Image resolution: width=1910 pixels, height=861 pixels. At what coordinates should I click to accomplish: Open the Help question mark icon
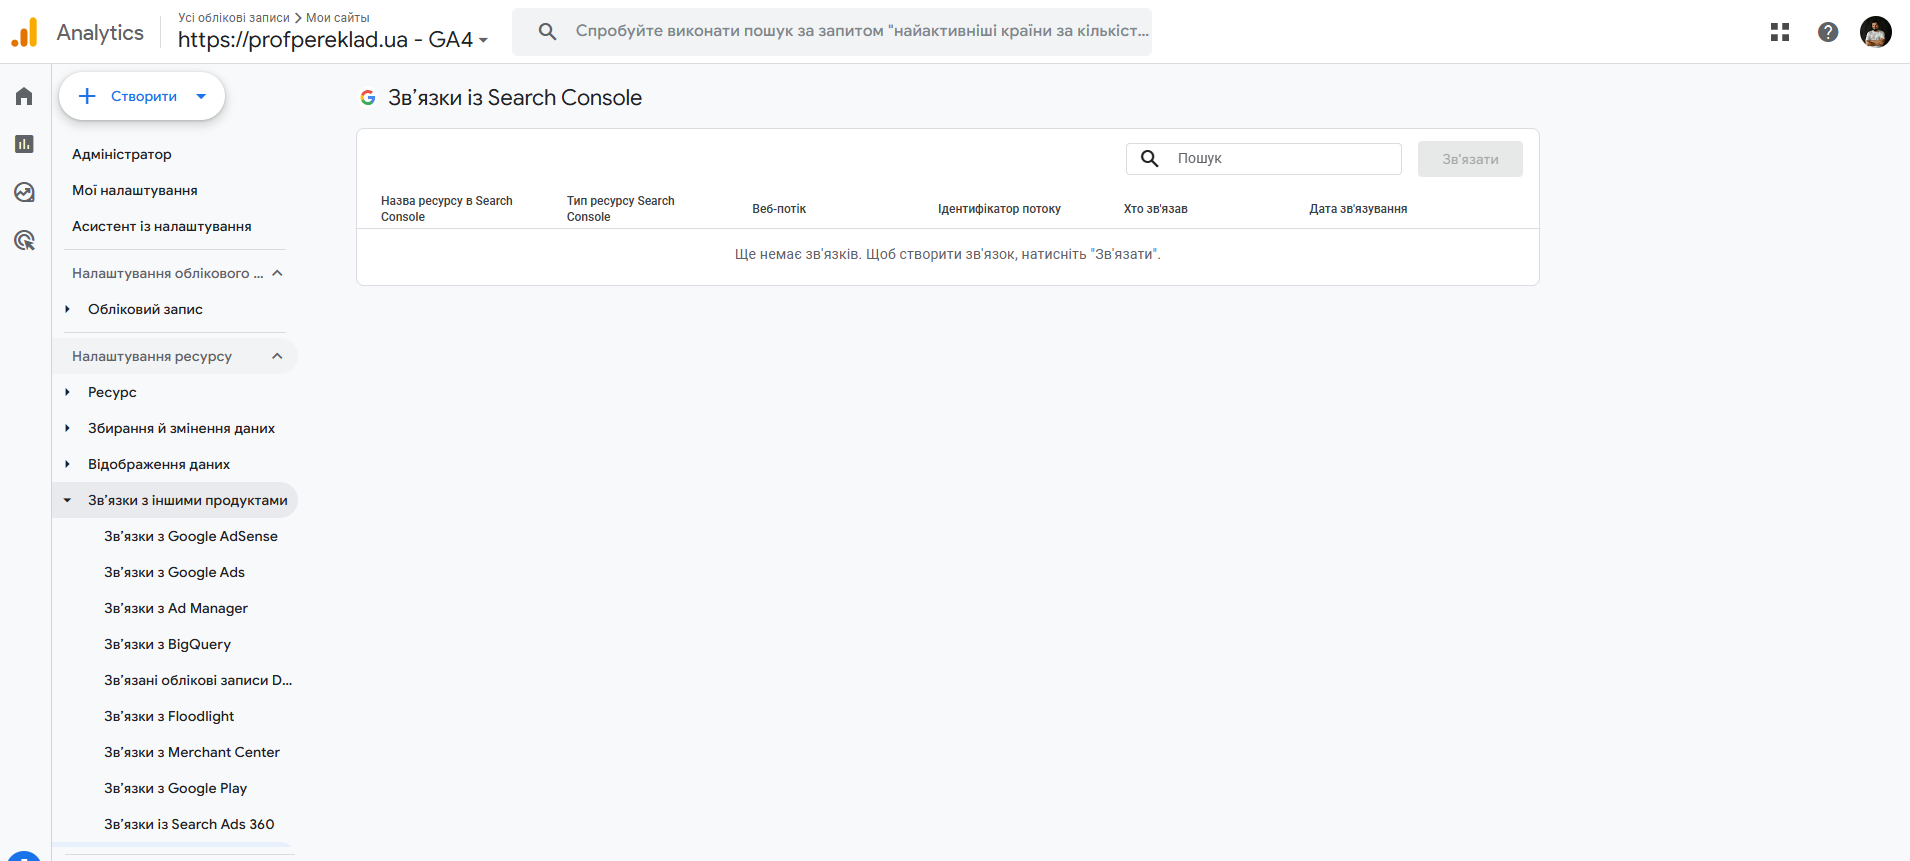1828,32
